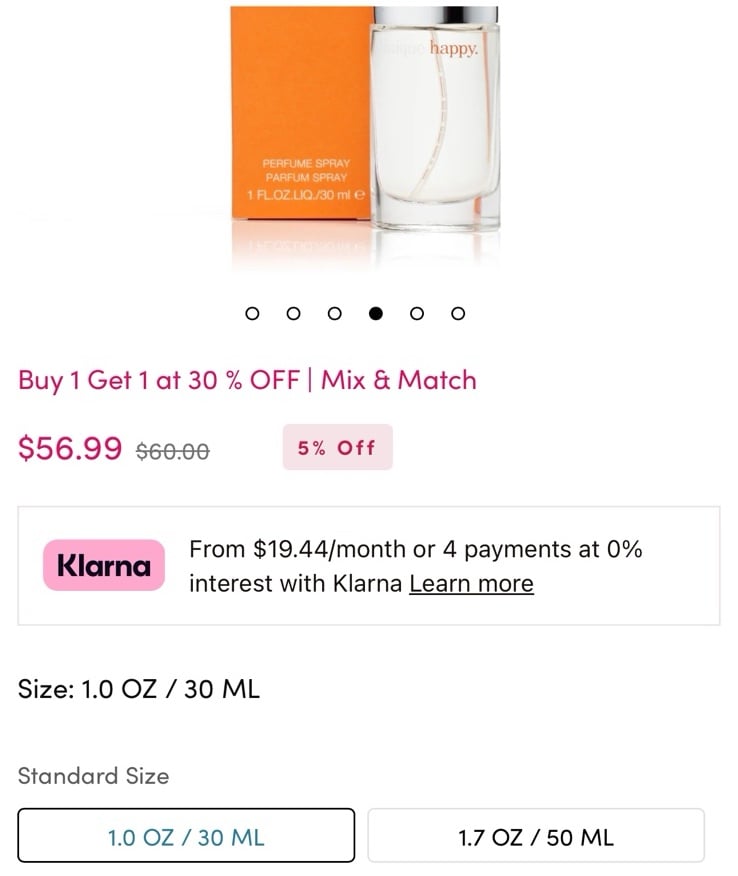Click the crossed-out $60.00 original price
The height and width of the screenshot is (876, 738).
pyautogui.click(x=173, y=451)
